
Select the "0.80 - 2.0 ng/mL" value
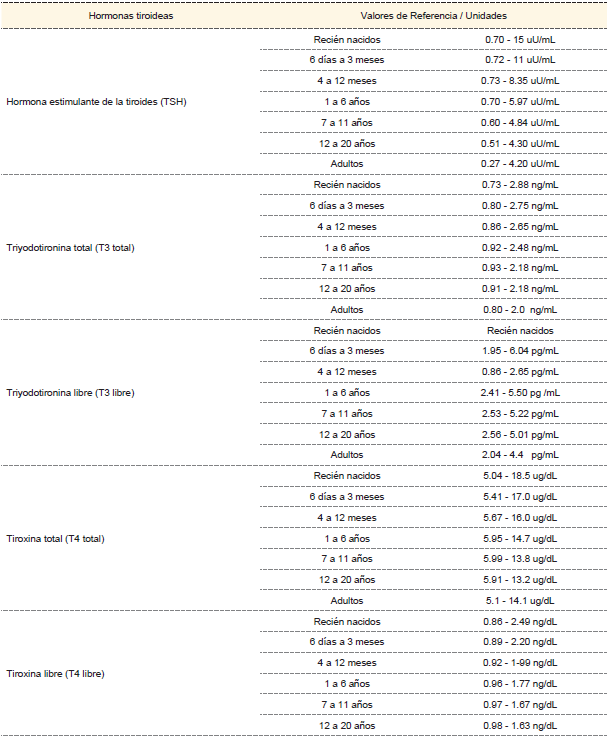point(520,310)
